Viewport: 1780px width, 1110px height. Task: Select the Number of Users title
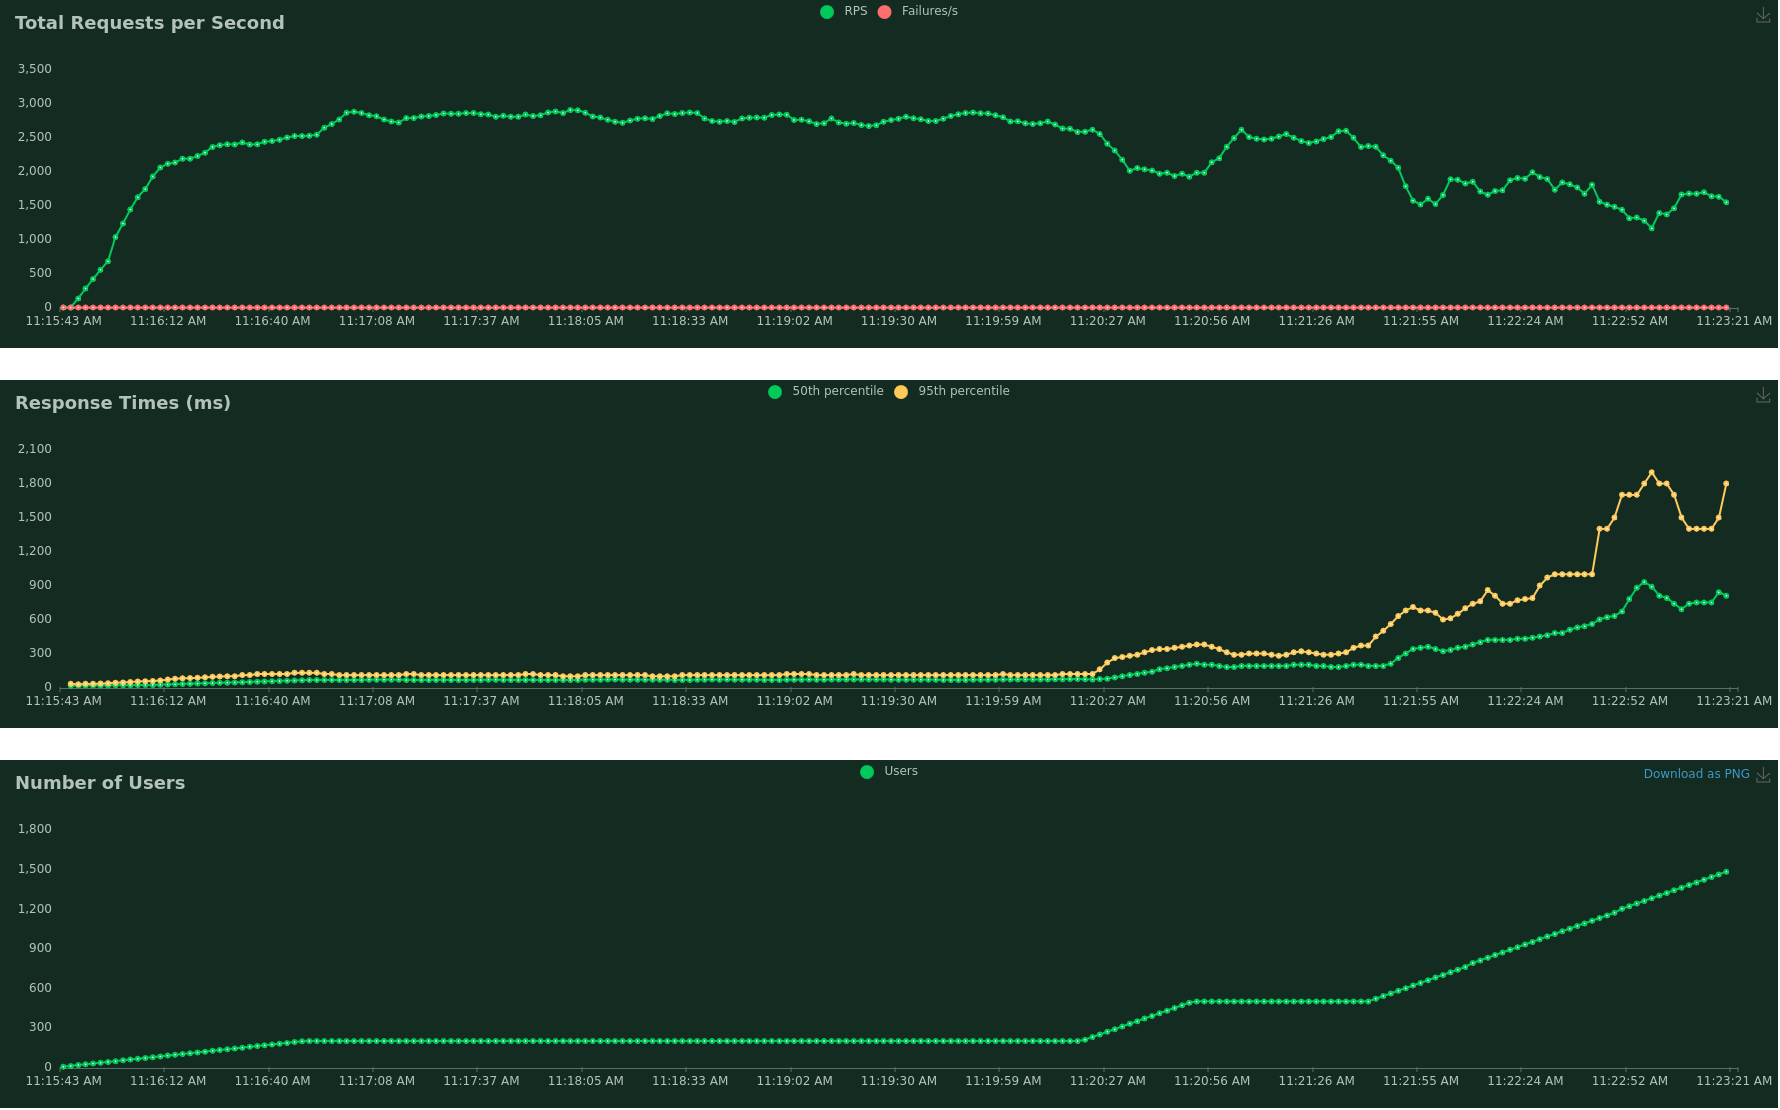100,783
